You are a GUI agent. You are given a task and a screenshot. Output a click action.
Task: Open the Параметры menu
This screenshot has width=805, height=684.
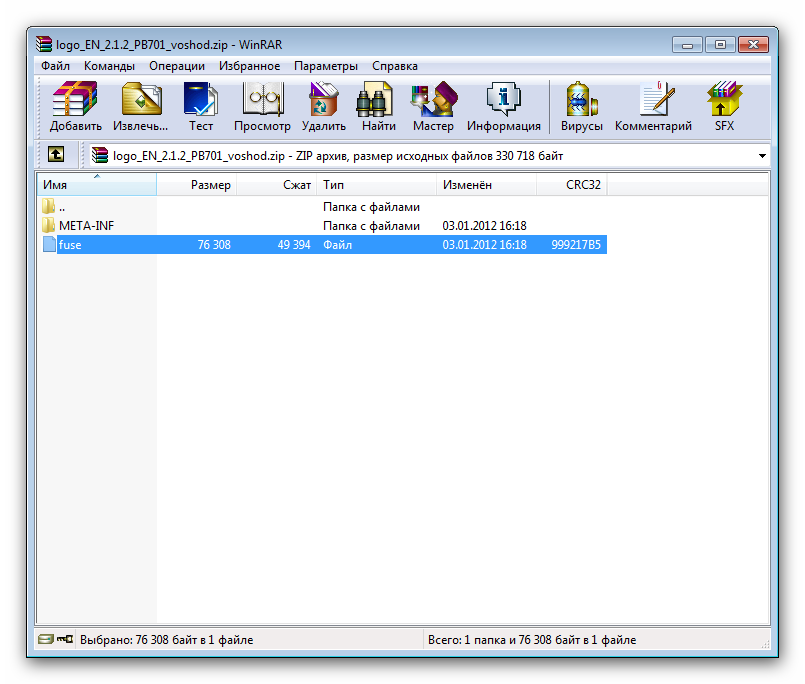tap(326, 66)
